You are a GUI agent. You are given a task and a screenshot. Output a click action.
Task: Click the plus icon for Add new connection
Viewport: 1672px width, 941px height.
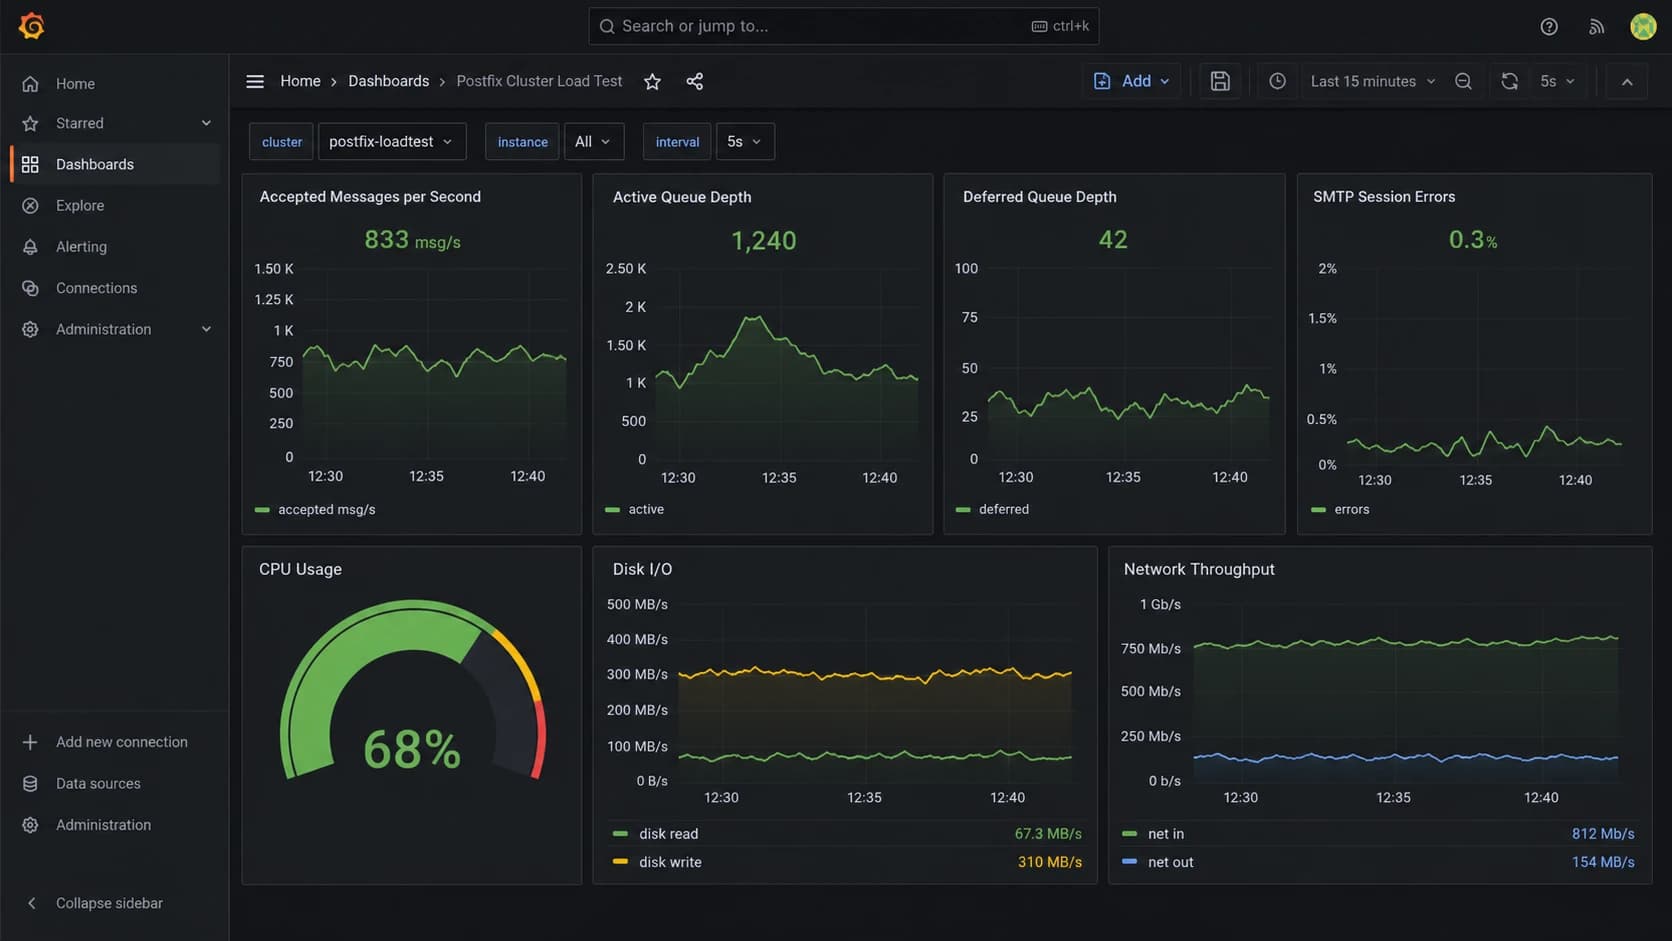pyautogui.click(x=30, y=742)
